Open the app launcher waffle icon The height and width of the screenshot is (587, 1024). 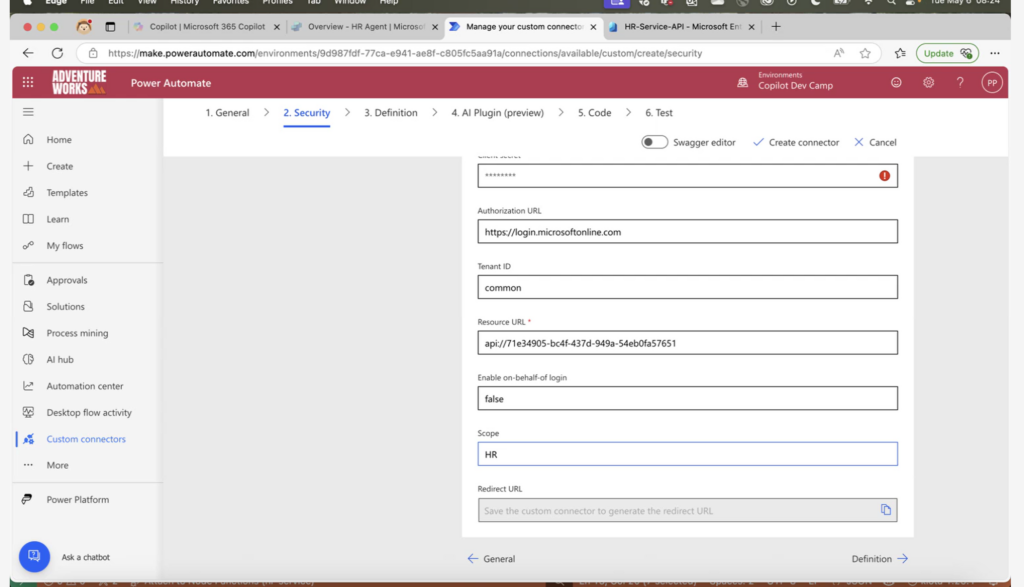tap(27, 82)
